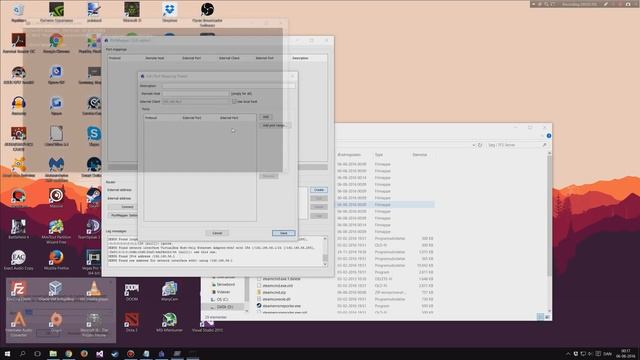Click the Explorer search box
The height and width of the screenshot is (360, 640).
pos(517,145)
